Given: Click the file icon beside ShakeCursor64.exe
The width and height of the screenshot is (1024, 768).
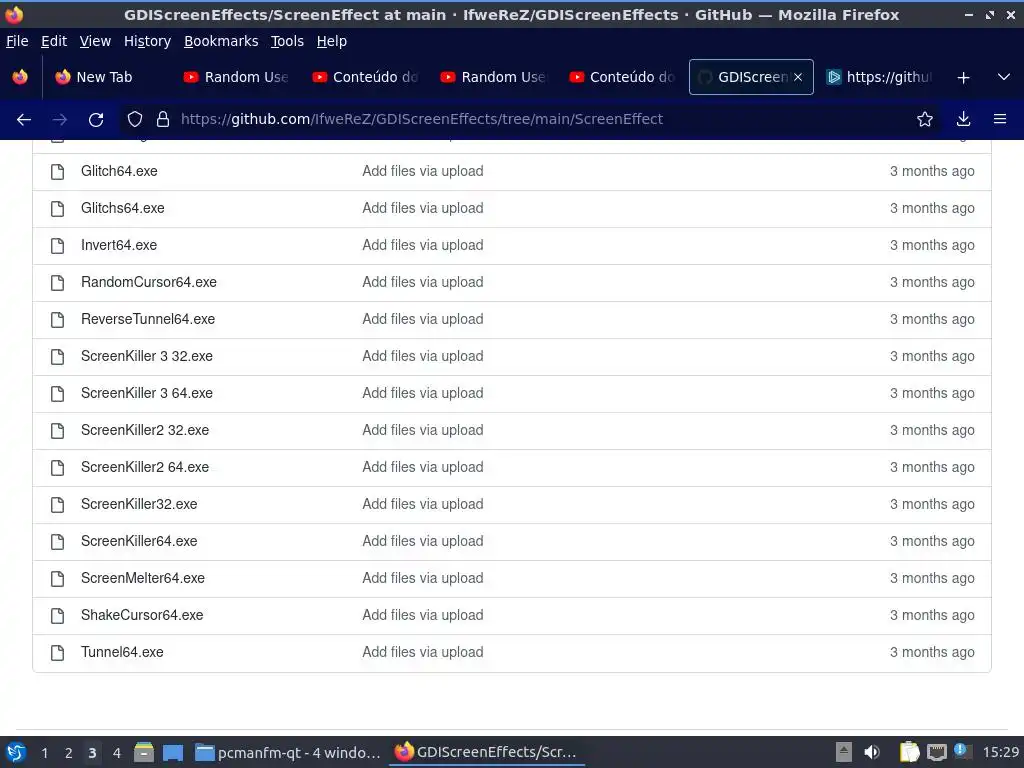Looking at the screenshot, I should 57,616.
